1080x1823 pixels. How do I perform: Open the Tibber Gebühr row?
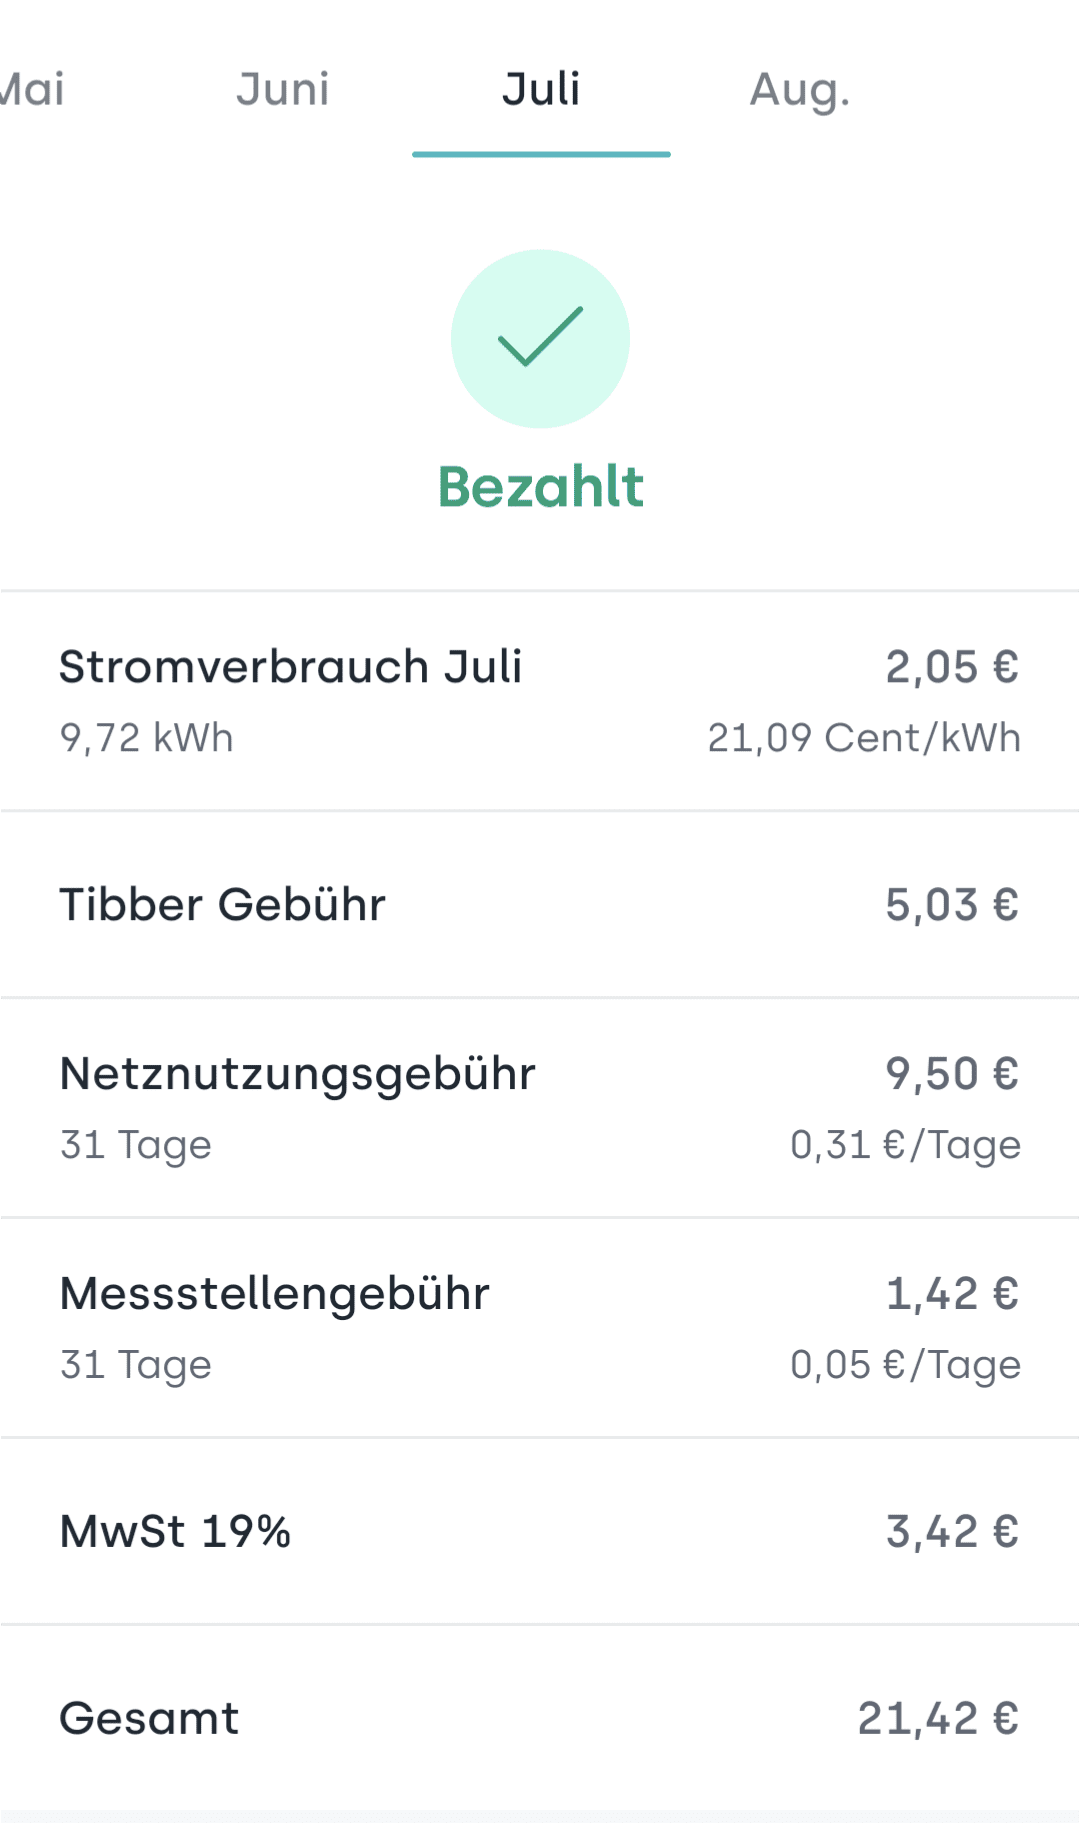coord(540,904)
